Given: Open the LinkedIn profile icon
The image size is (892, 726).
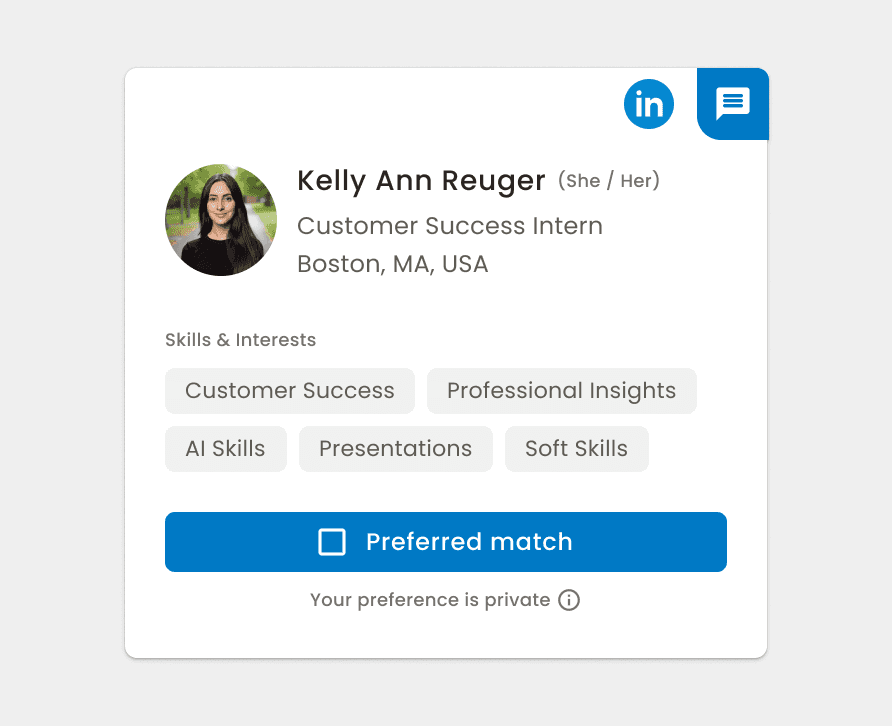Looking at the screenshot, I should click(x=649, y=104).
